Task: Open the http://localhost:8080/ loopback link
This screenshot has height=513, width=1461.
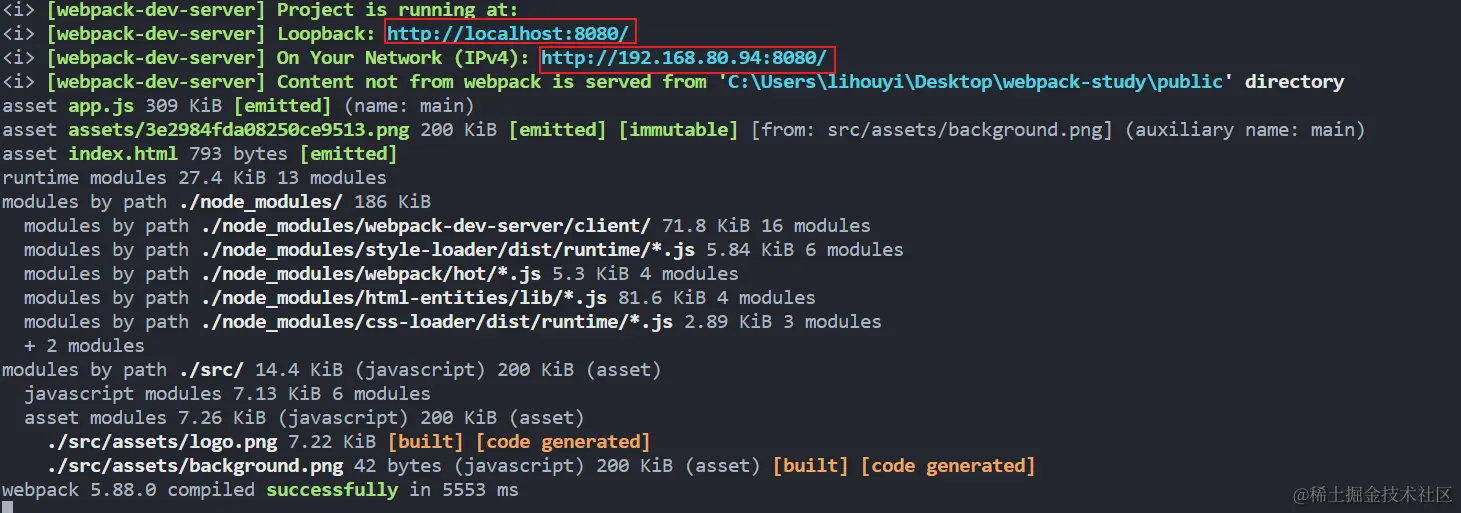Action: (x=509, y=34)
